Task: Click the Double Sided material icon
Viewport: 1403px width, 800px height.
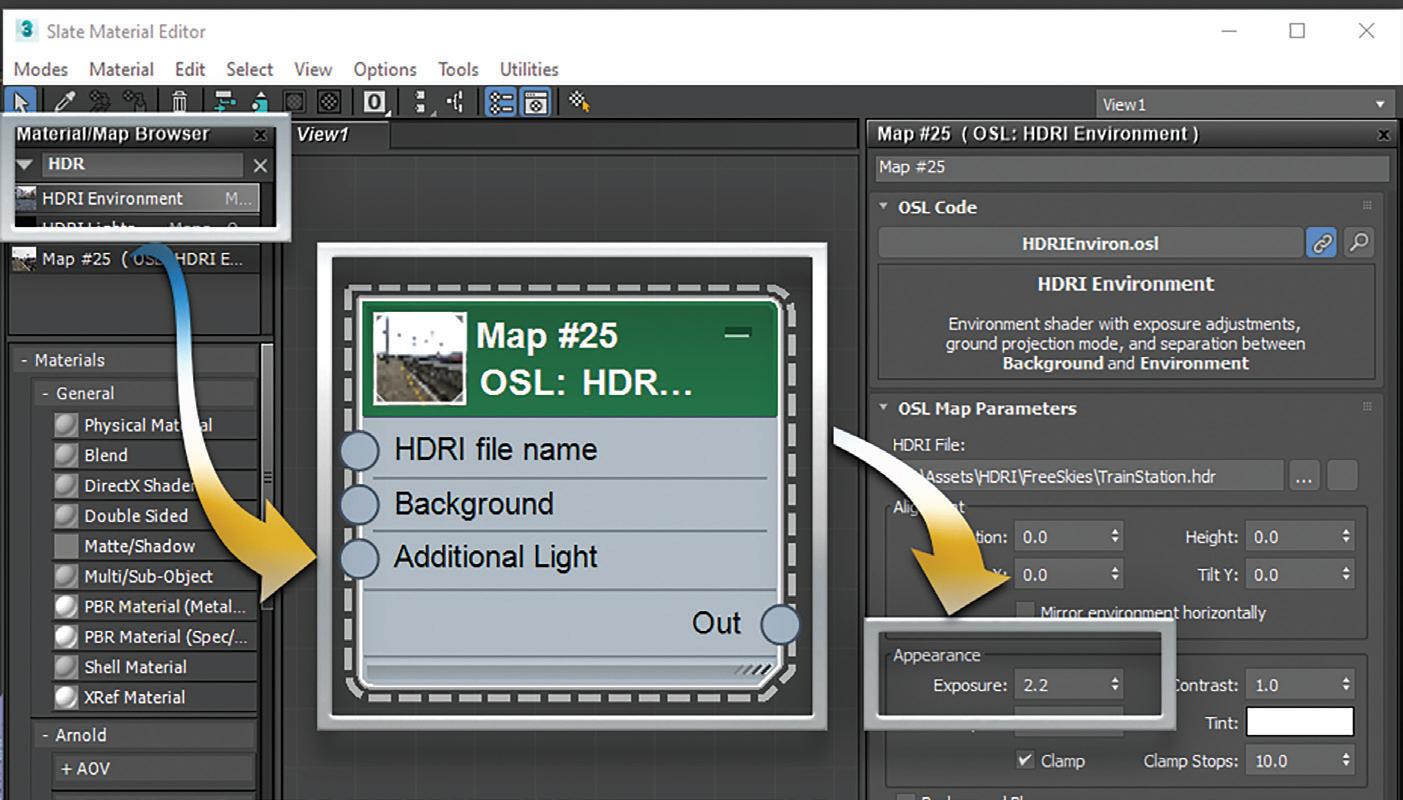Action: [66, 516]
